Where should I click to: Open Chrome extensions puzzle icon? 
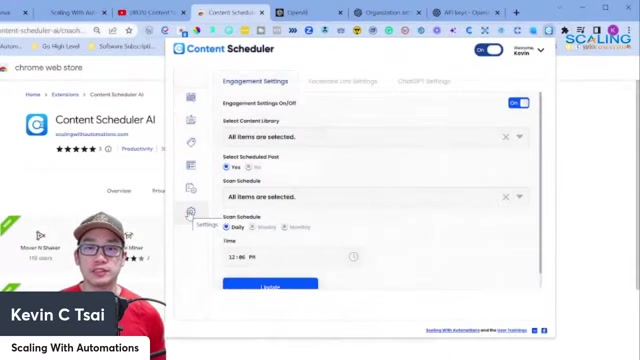(565, 30)
